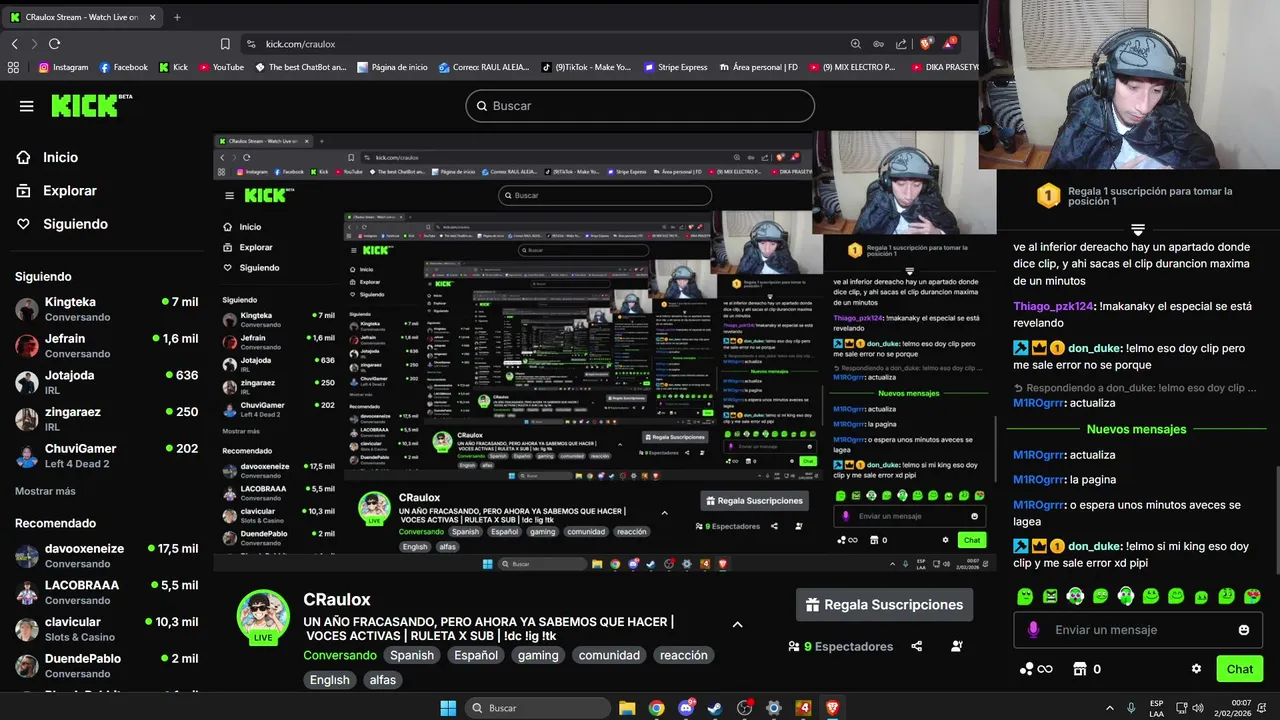Open the YouTube bookmark
Viewport: 1280px width, 720px height.
coord(221,67)
